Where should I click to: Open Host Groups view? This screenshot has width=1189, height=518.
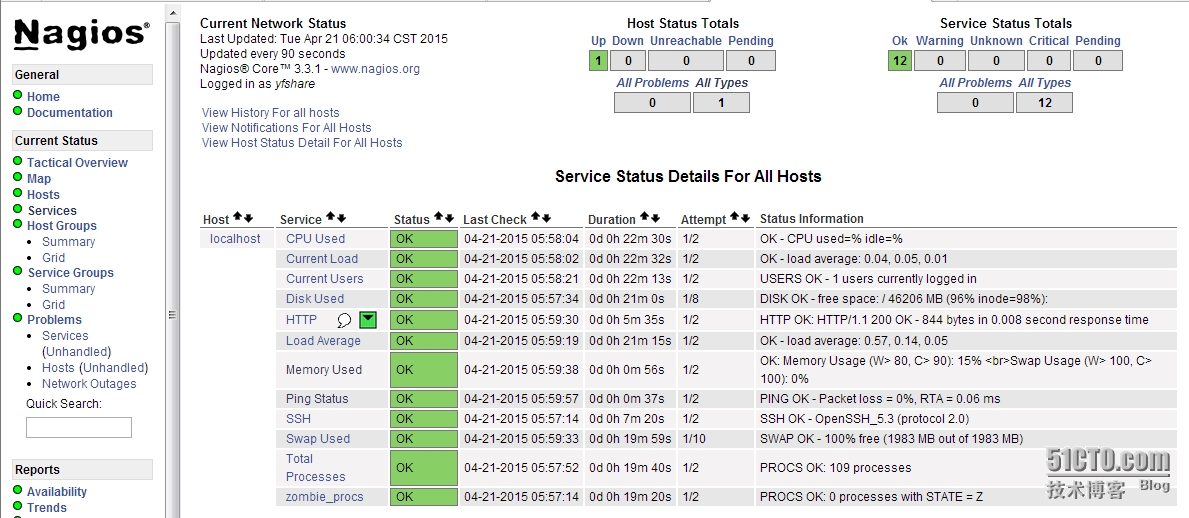(62, 226)
